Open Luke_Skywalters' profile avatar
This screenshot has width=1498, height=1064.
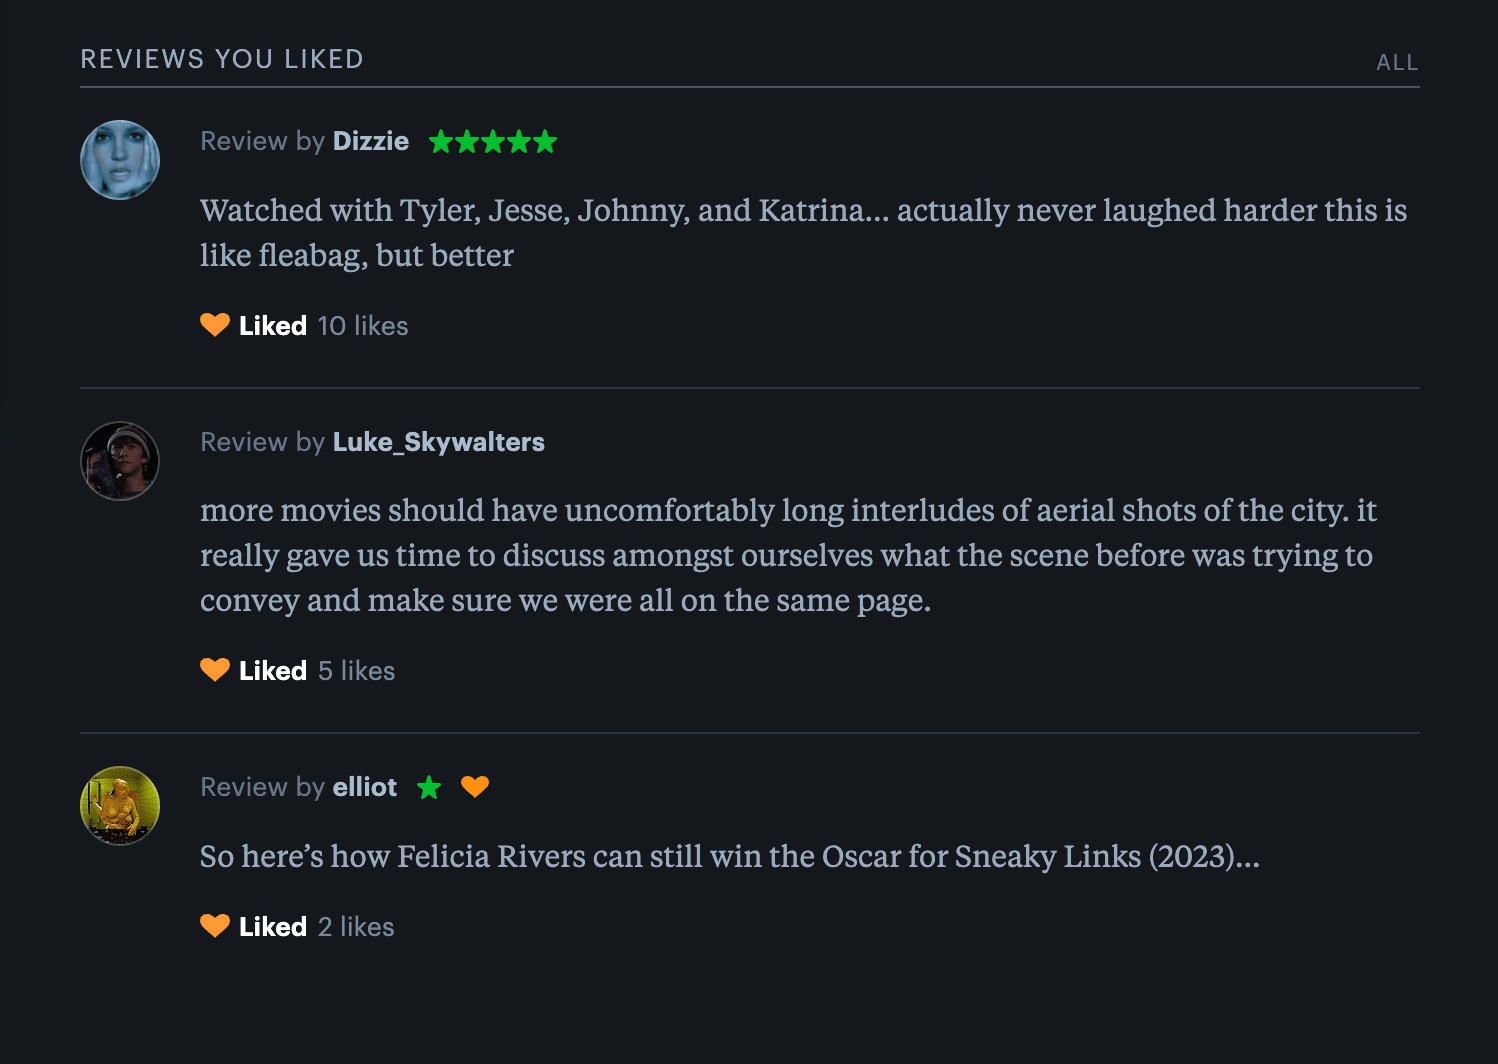coord(120,461)
